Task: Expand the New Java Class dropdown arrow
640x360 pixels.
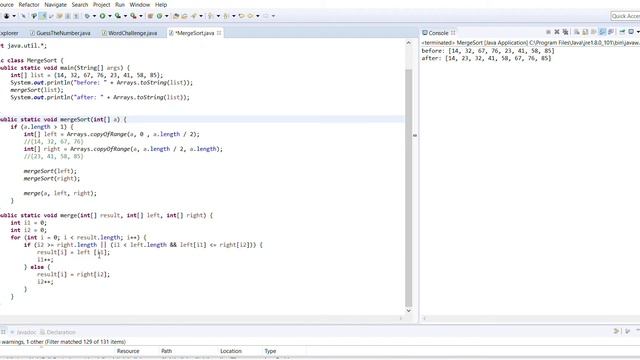Action: [x=167, y=16]
